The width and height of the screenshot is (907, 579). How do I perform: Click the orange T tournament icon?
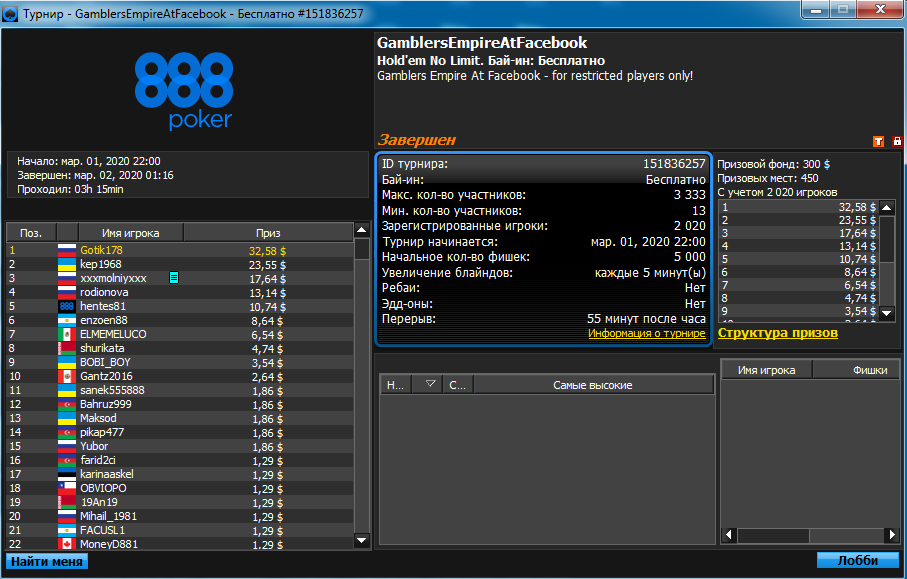click(878, 141)
